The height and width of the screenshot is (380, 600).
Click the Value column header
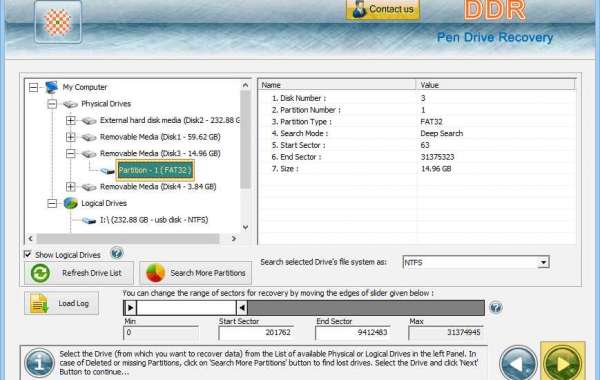click(496, 85)
